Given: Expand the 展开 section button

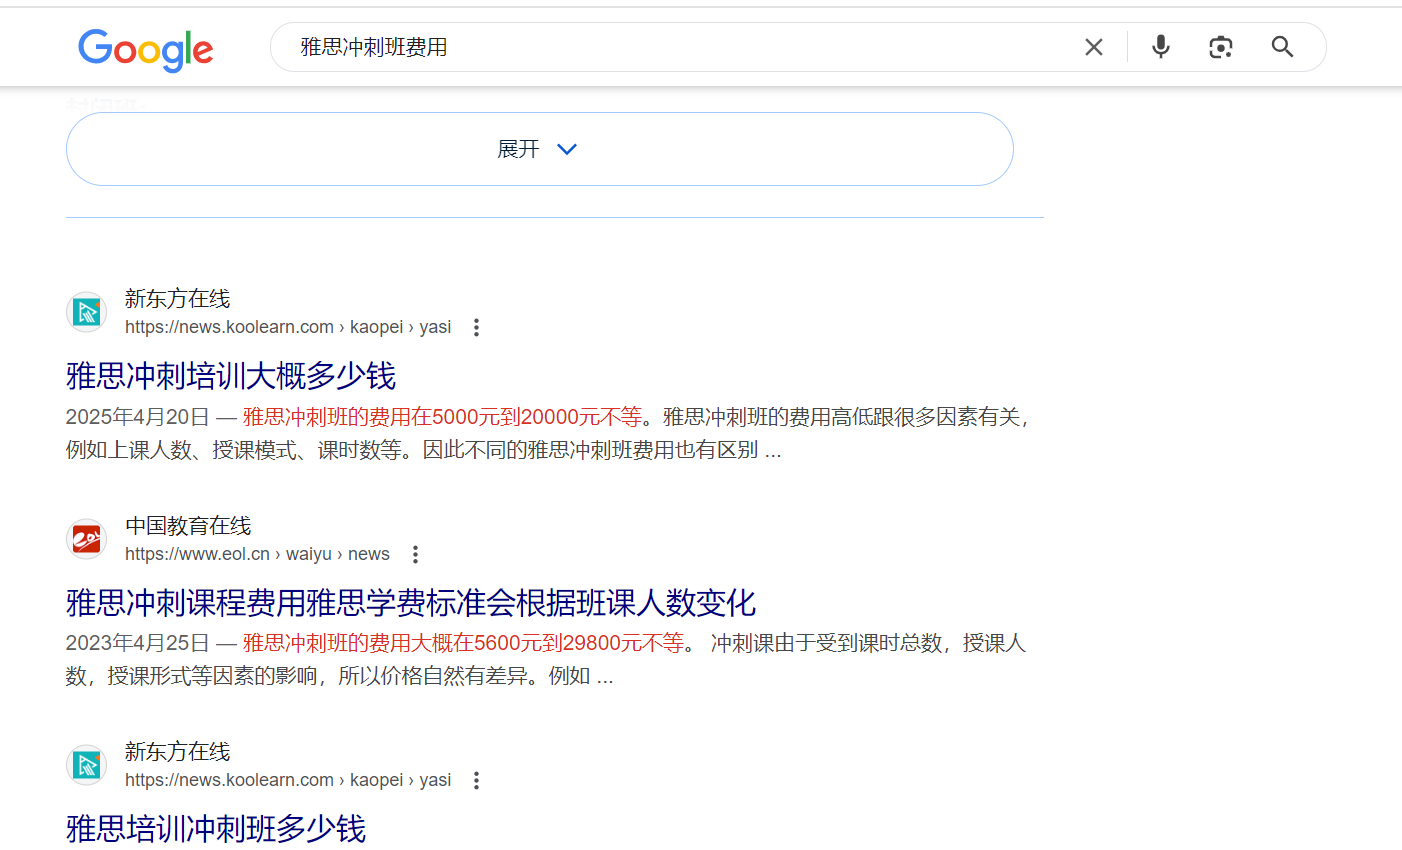Looking at the screenshot, I should (540, 149).
